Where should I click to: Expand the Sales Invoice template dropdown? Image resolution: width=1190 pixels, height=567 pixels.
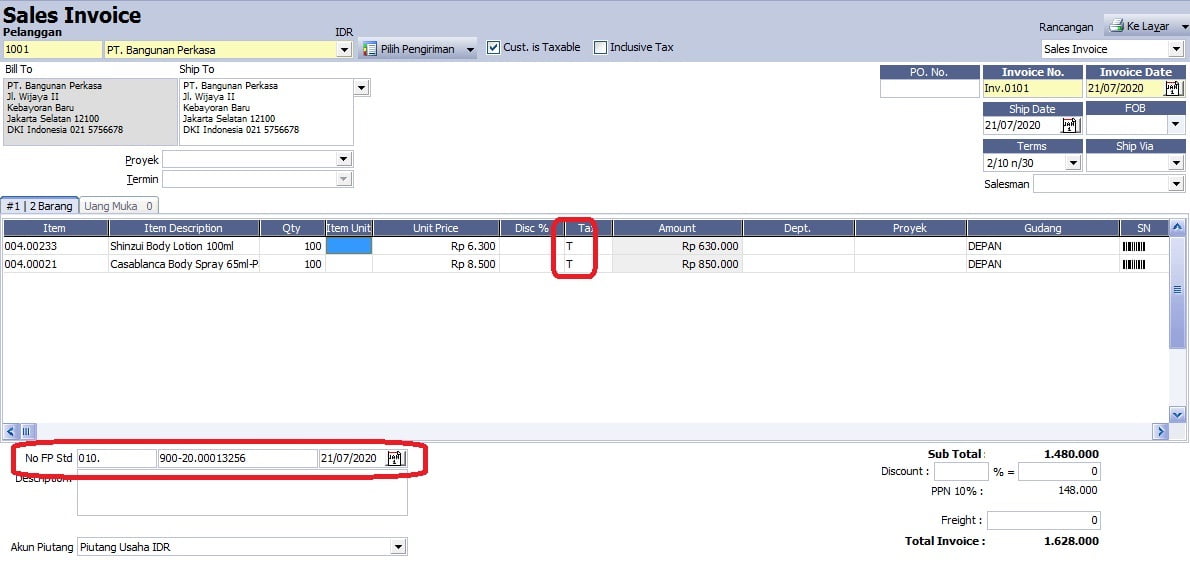[x=1176, y=49]
